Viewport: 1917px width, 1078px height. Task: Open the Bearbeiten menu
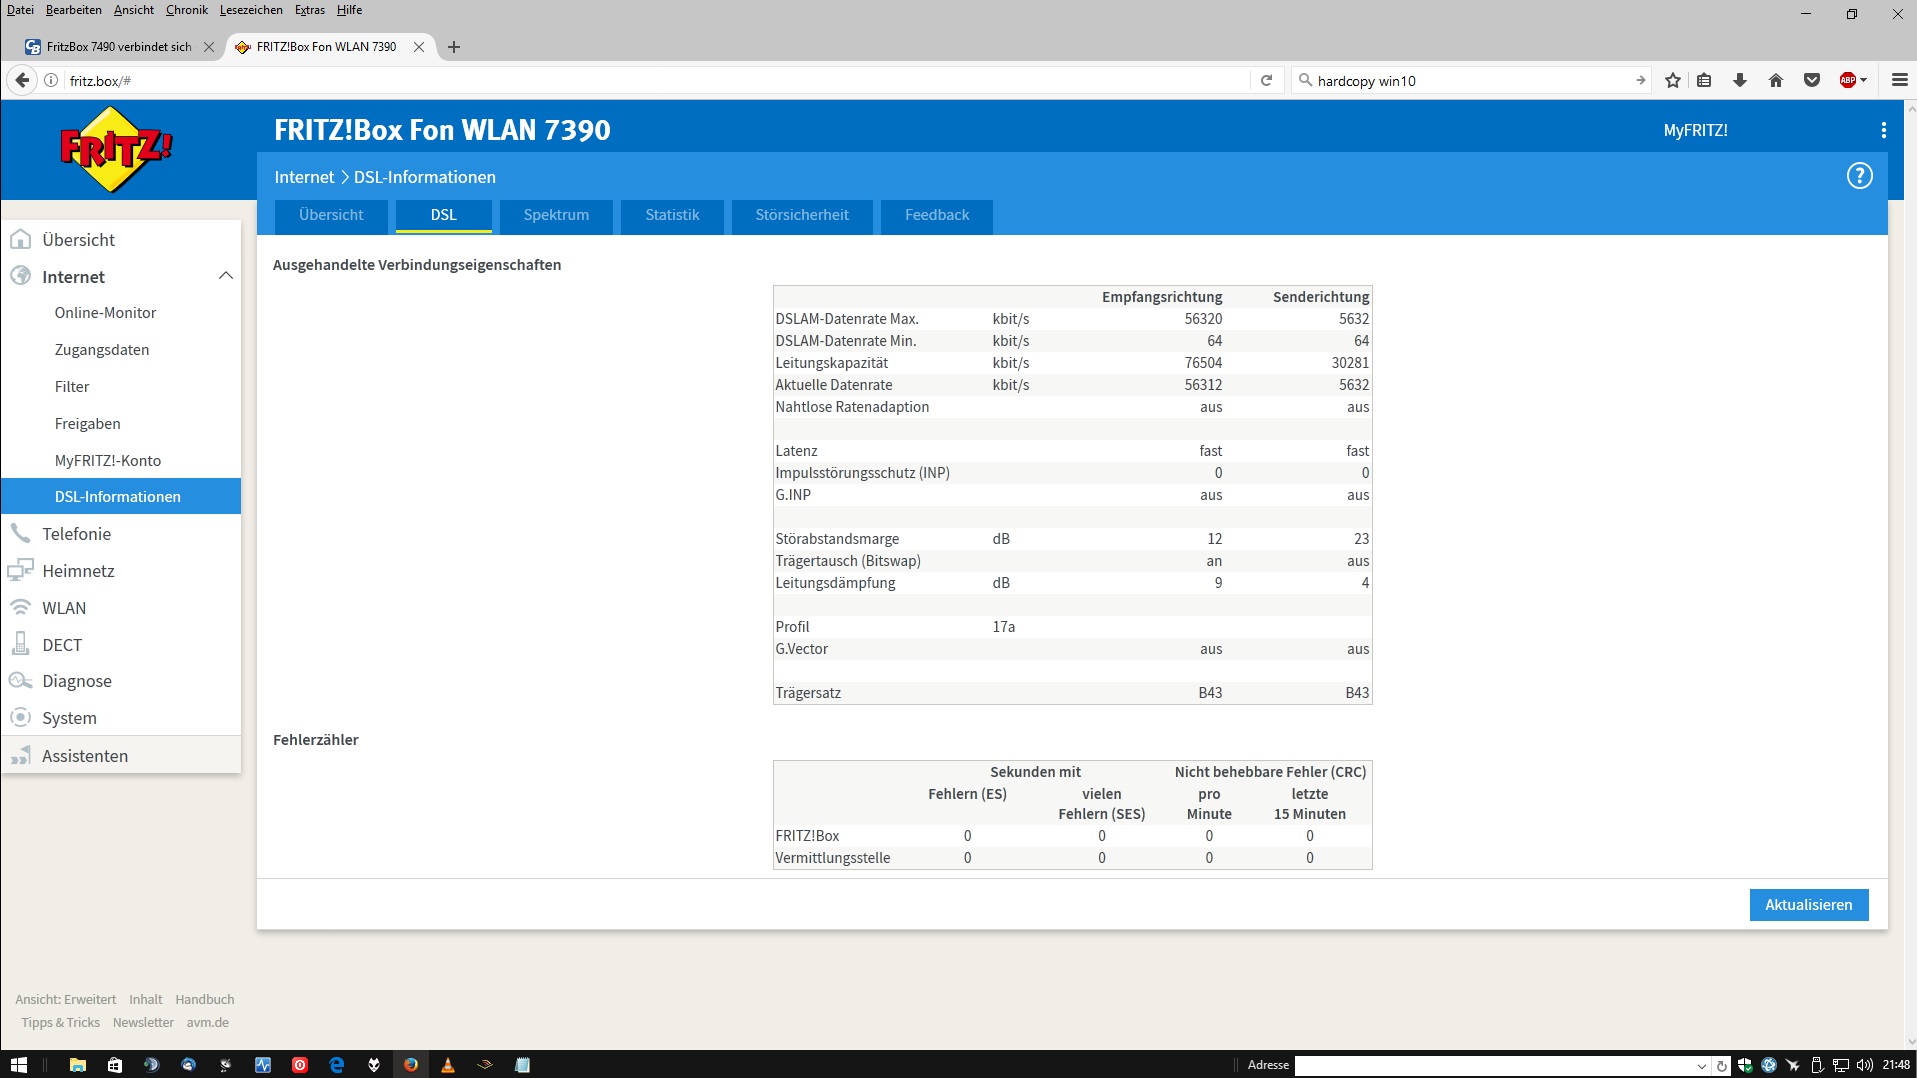[73, 10]
